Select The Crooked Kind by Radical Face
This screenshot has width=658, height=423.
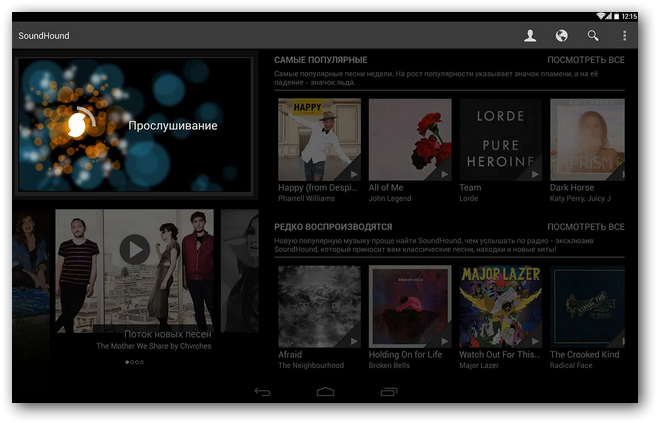pos(587,306)
